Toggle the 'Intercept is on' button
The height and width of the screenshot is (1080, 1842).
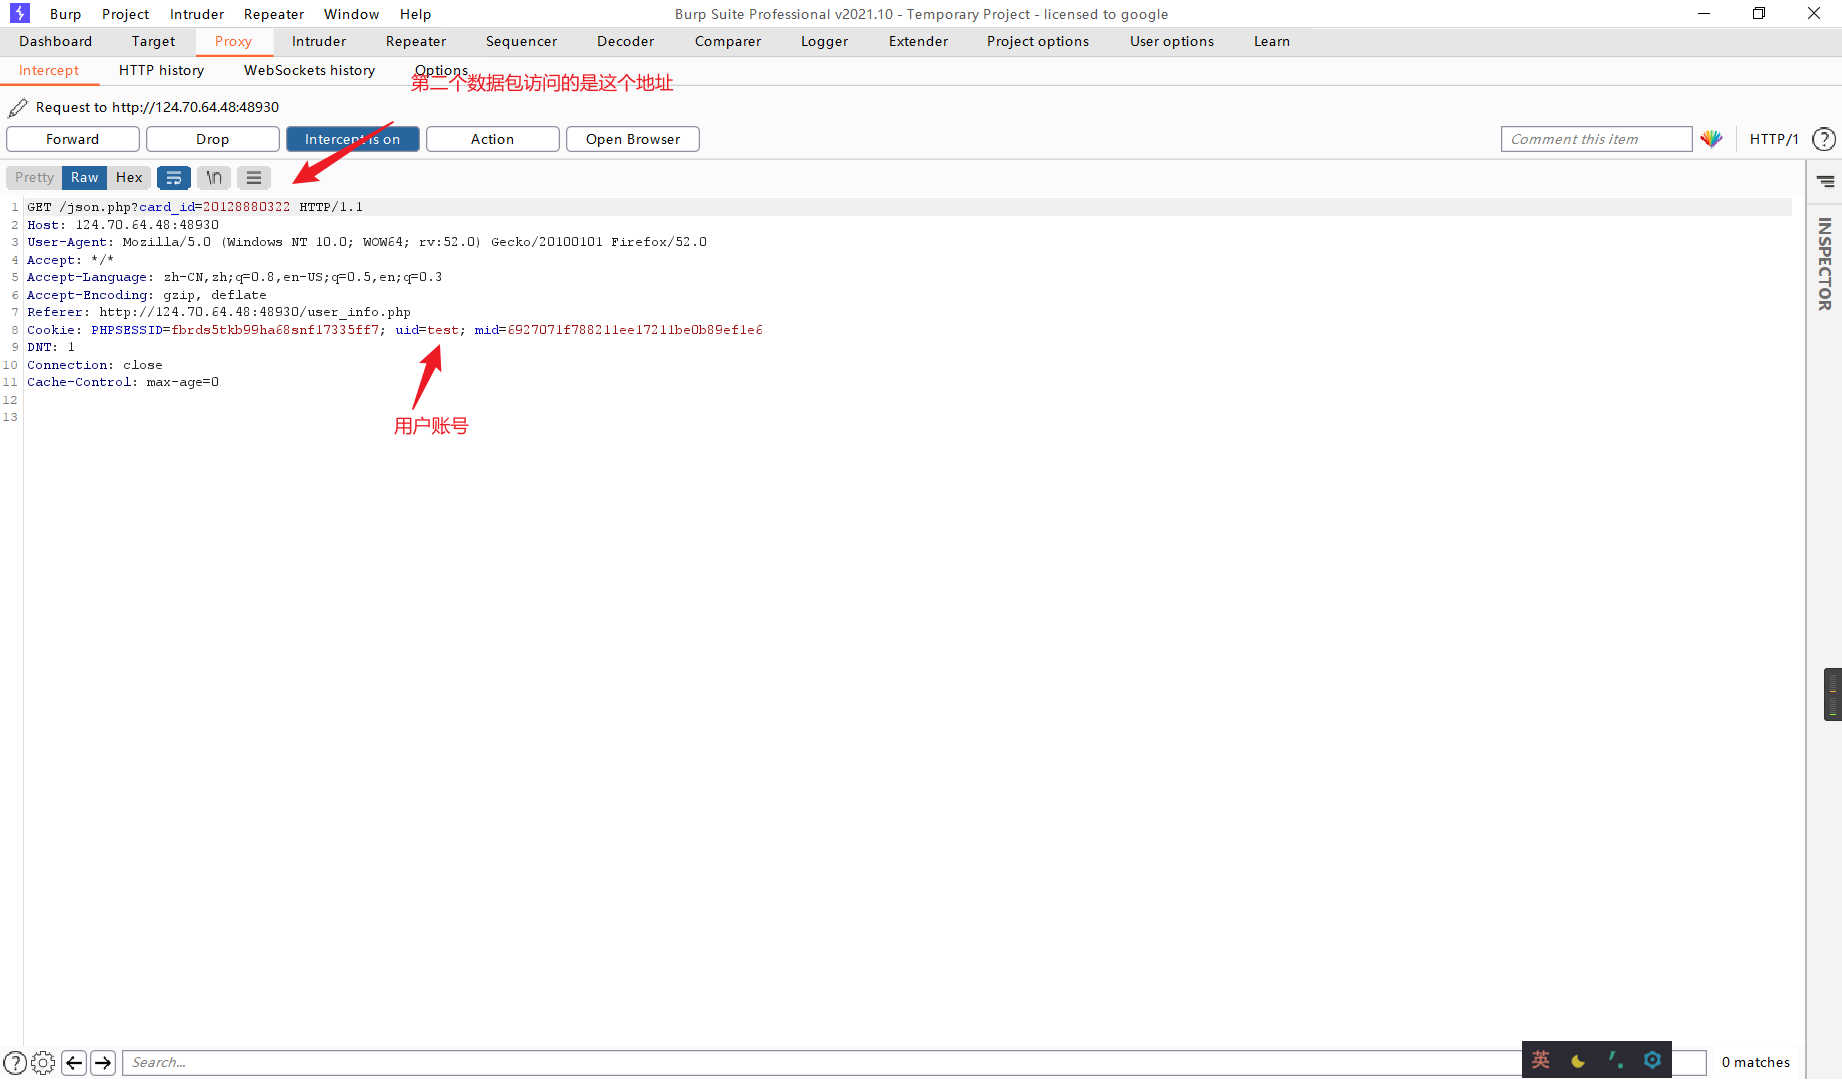coord(353,139)
